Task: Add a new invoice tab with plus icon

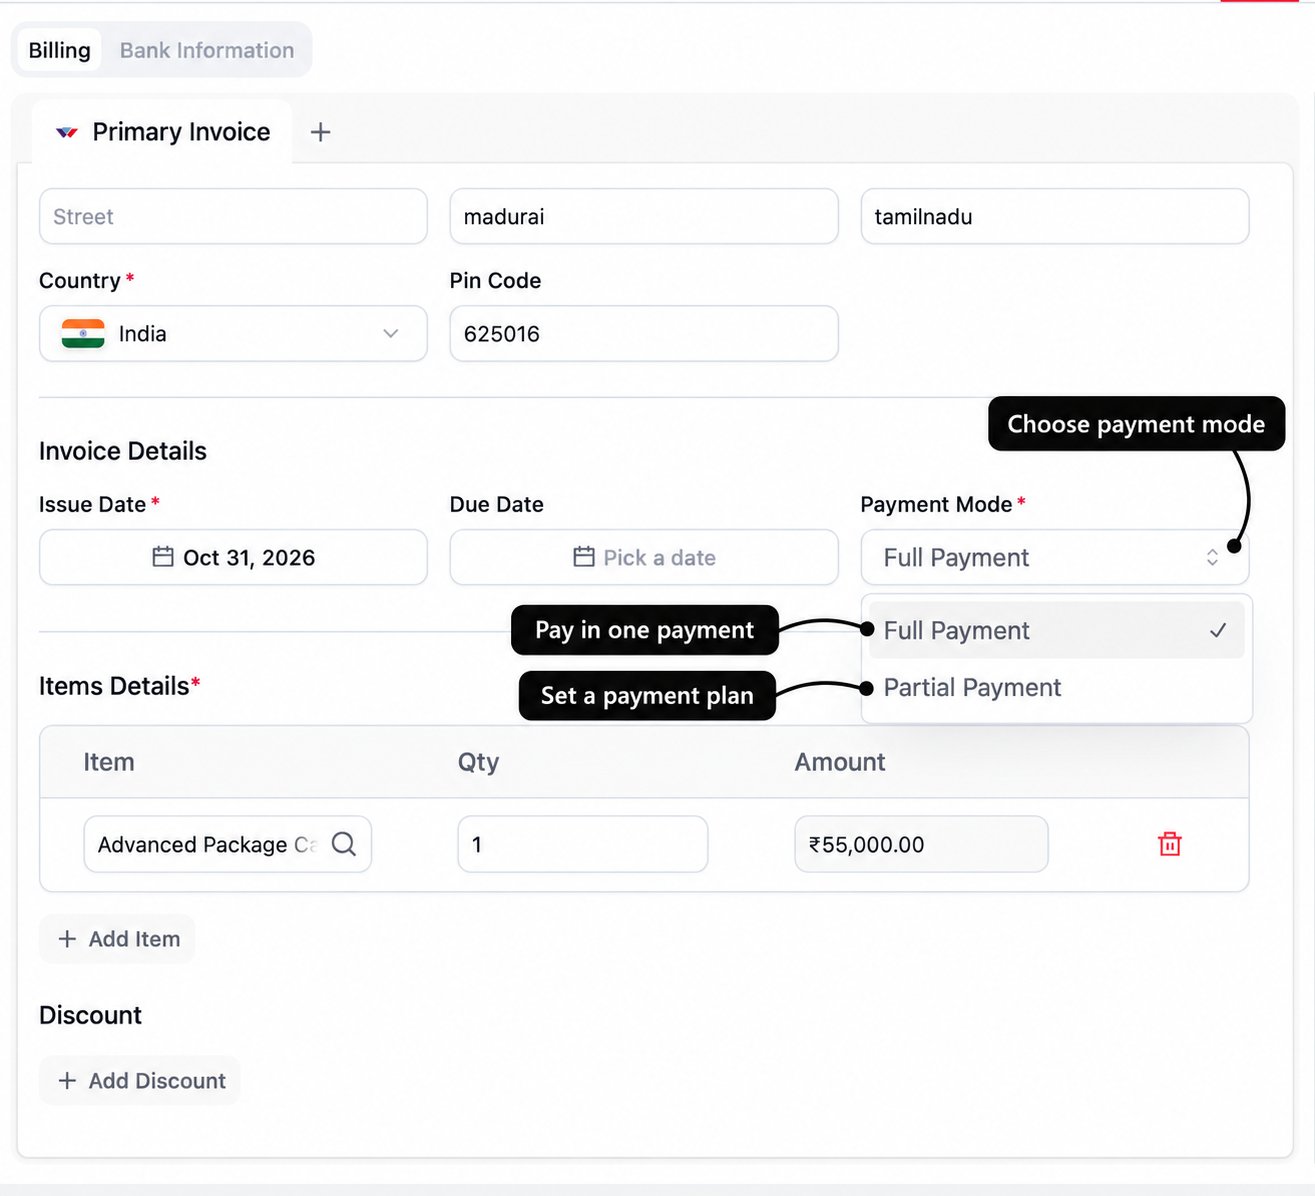Action: (320, 132)
